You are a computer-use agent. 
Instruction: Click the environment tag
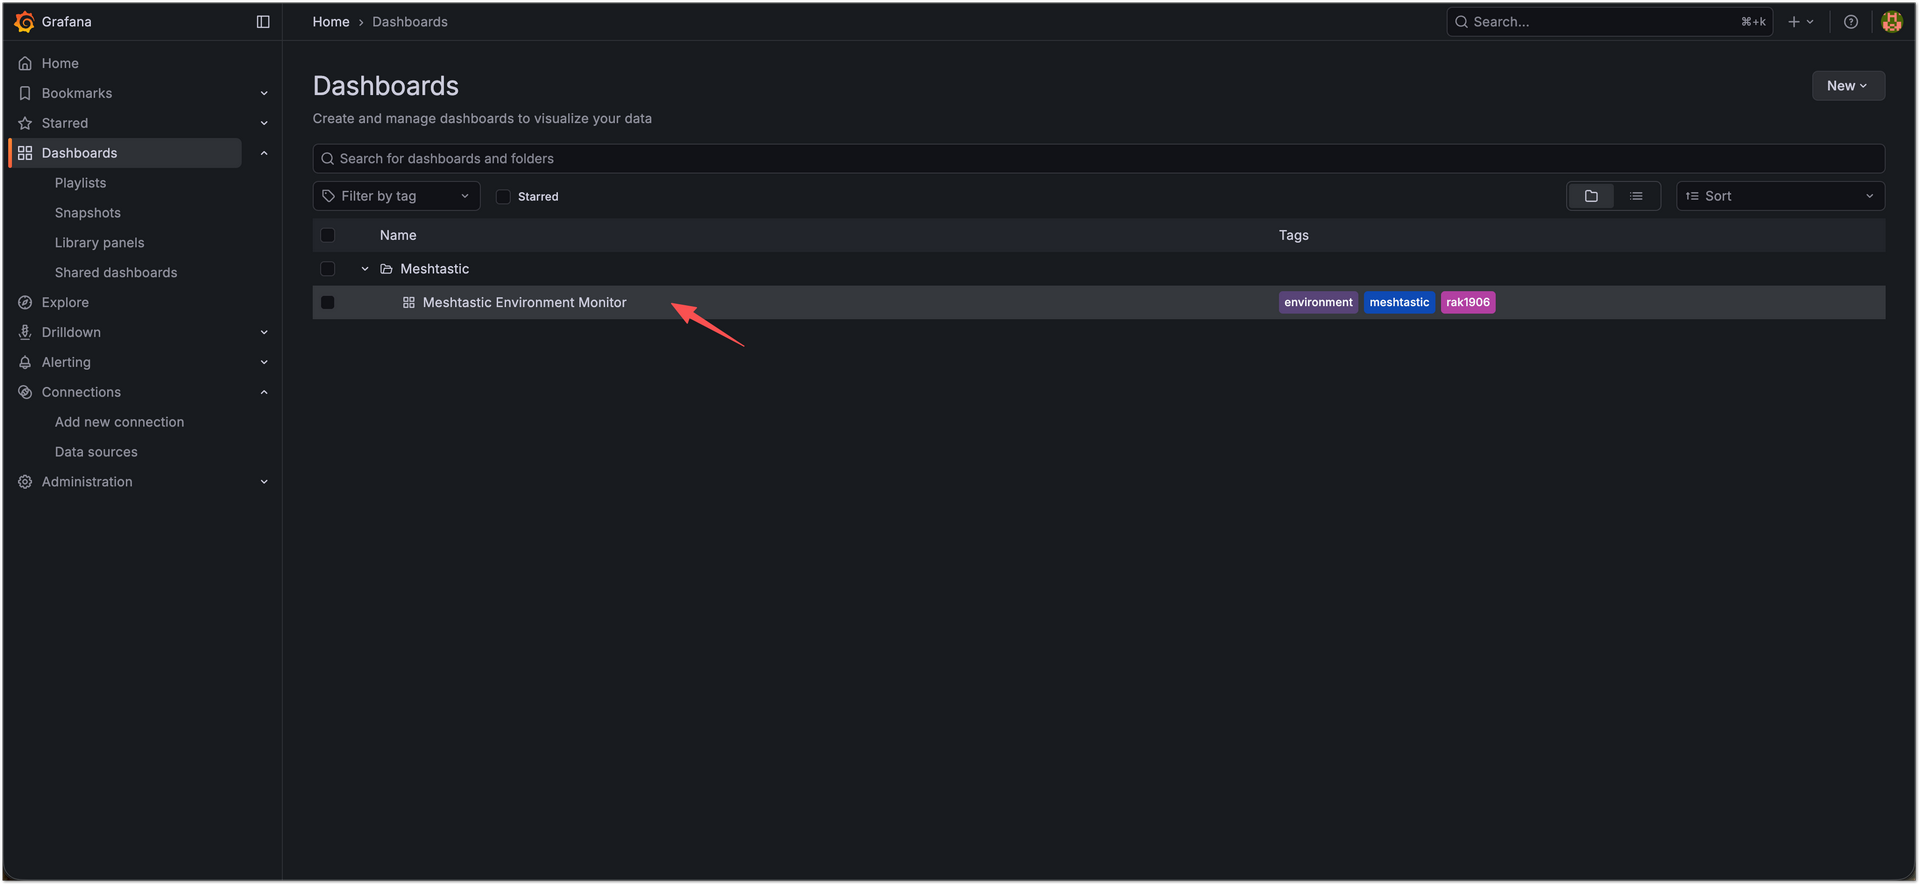pyautogui.click(x=1318, y=302)
